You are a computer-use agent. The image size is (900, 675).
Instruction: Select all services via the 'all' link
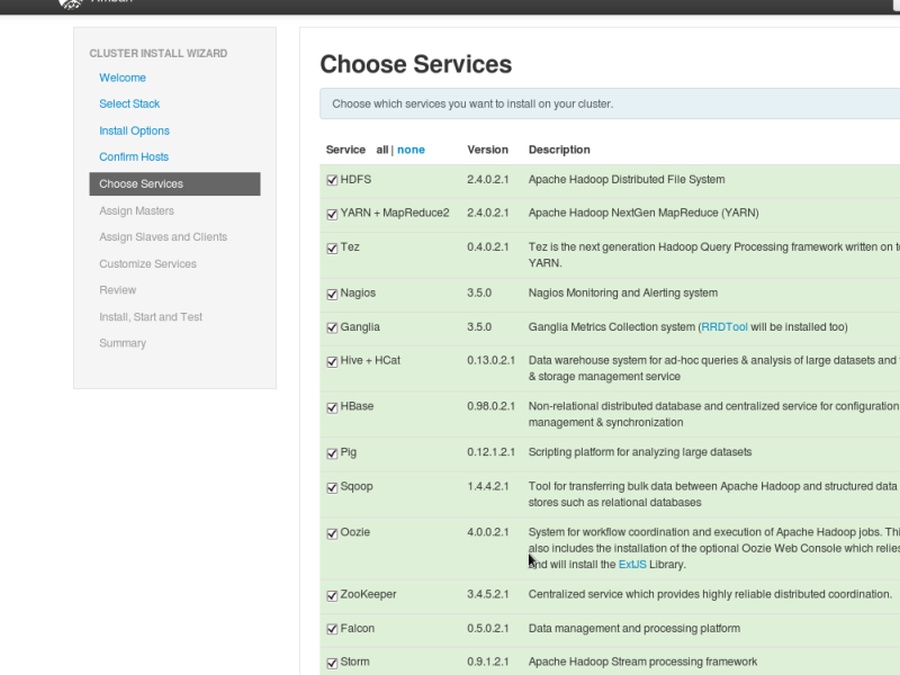(382, 150)
